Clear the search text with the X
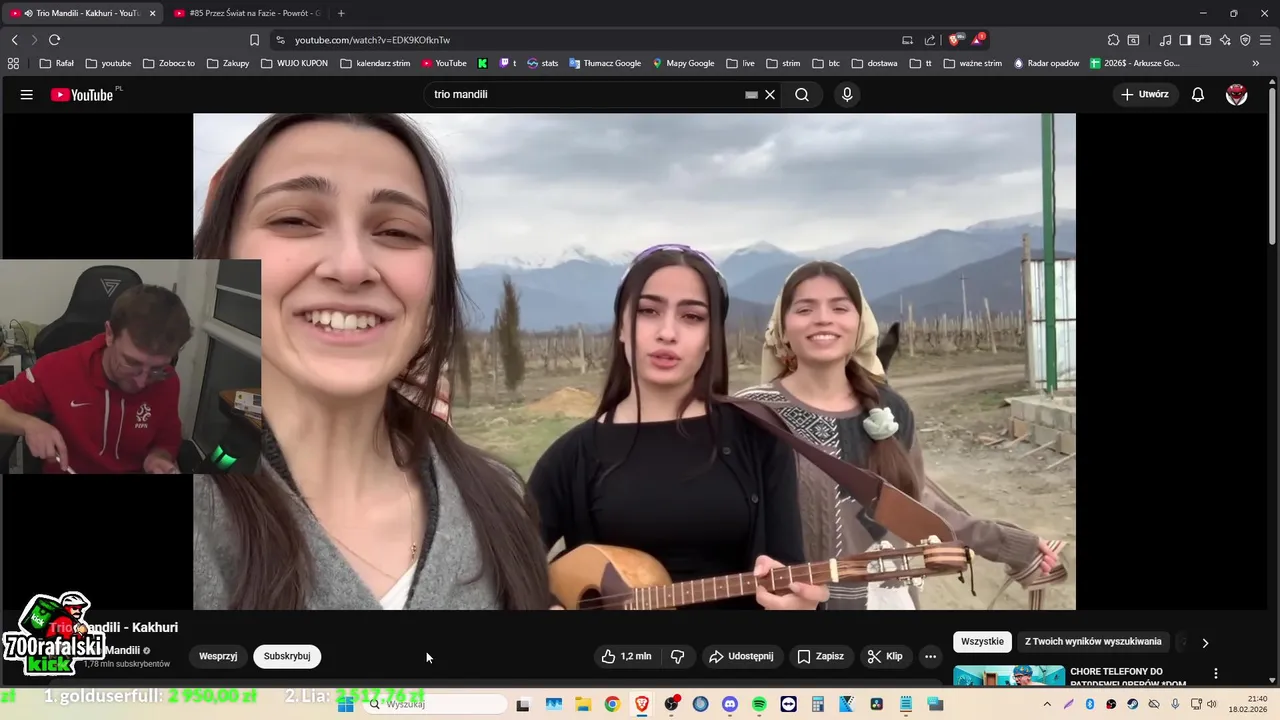The height and width of the screenshot is (720, 1280). point(770,95)
